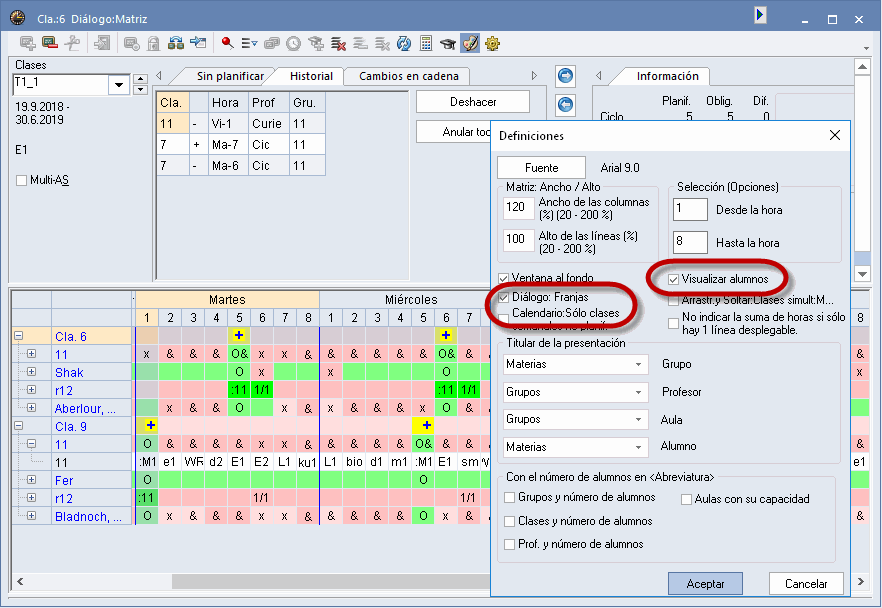Click the clock toolbar icon
This screenshot has height=608, width=882.
click(x=294, y=43)
